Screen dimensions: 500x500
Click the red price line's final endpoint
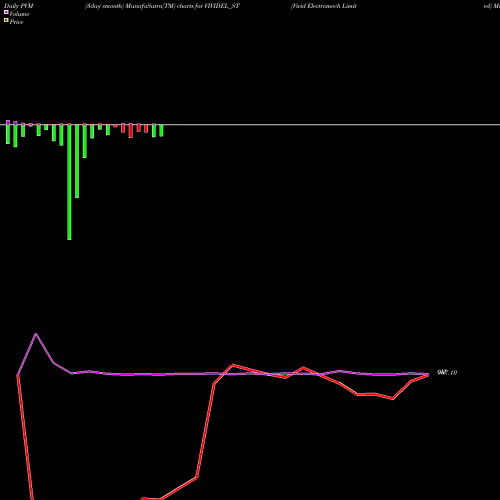(428, 375)
